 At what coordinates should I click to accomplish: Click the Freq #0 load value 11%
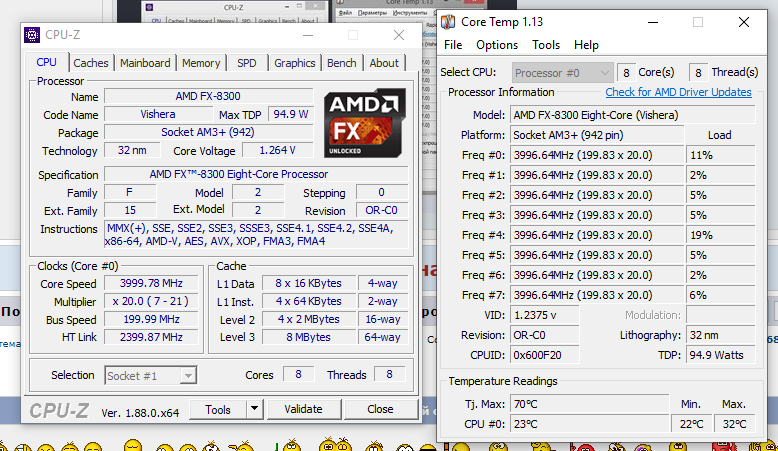tap(720, 155)
